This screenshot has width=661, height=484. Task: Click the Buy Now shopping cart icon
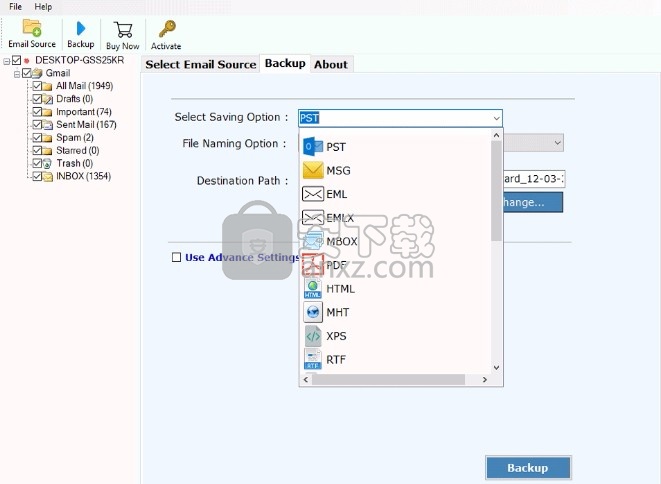pyautogui.click(x=123, y=30)
